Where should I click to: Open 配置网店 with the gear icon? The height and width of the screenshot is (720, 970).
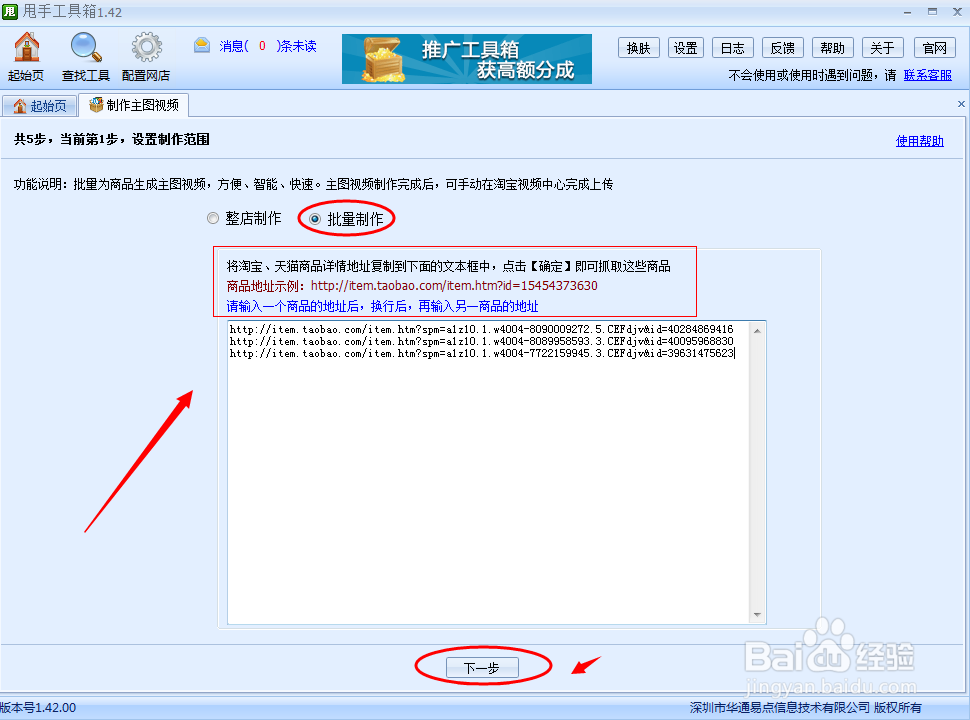point(146,48)
